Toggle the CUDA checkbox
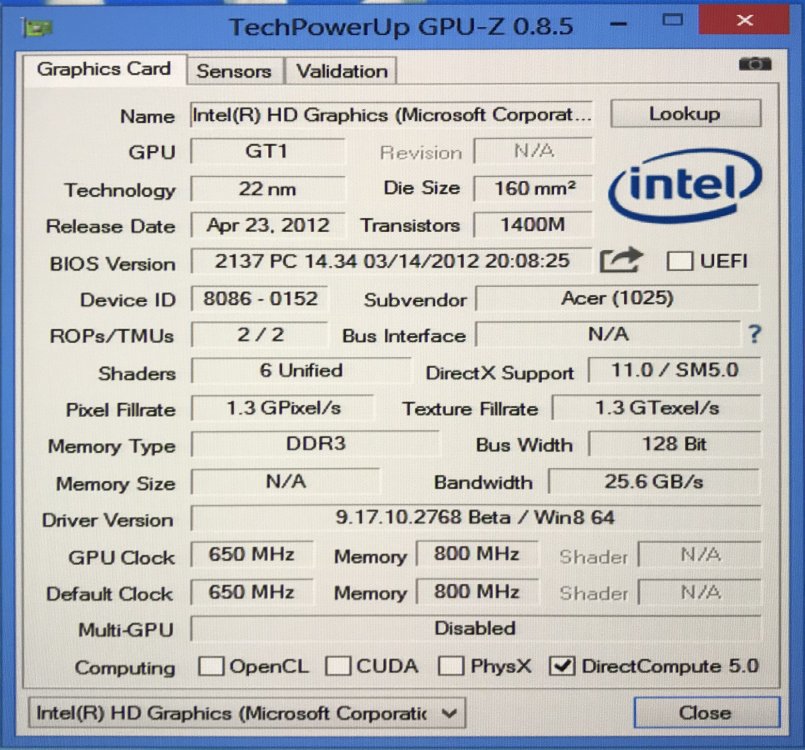Image resolution: width=805 pixels, height=750 pixels. tap(338, 666)
